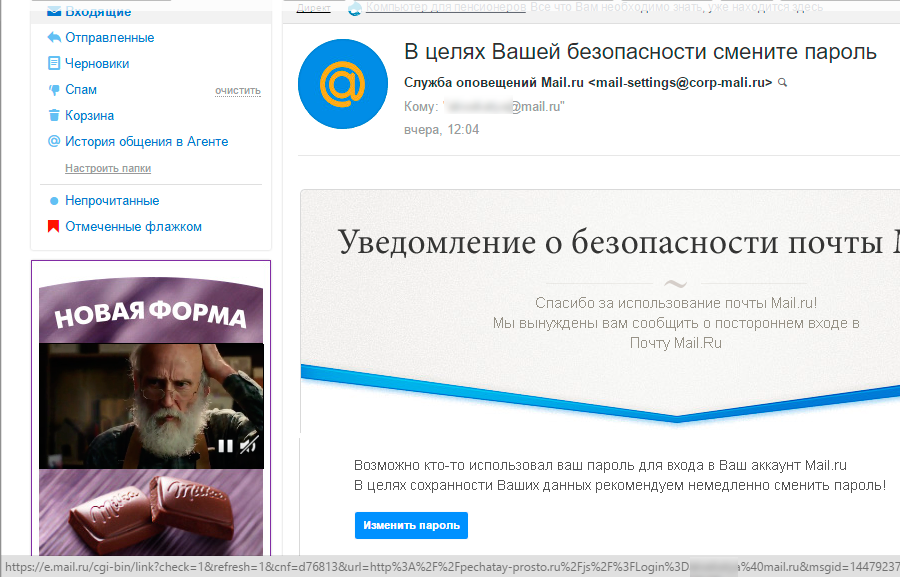
Task: Click the Agent @ history icon
Action: [x=54, y=141]
